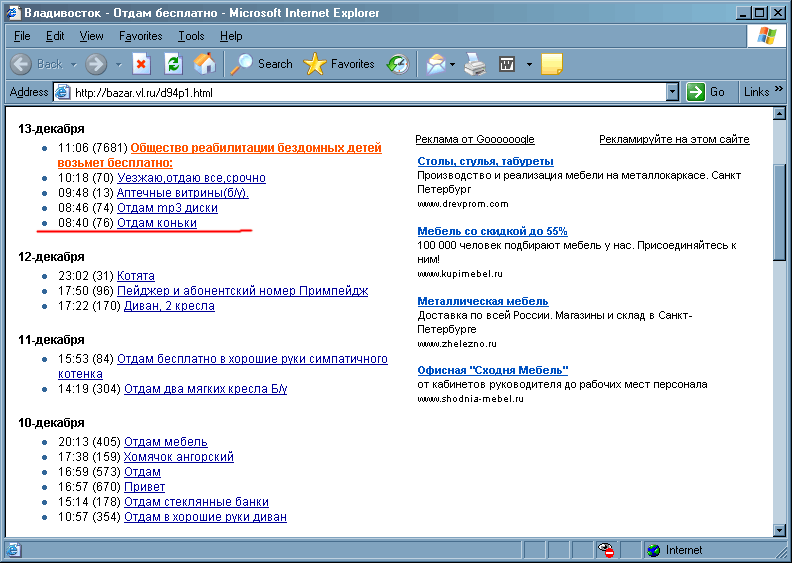The height and width of the screenshot is (563, 792).
Task: Click the Print icon
Action: click(476, 64)
